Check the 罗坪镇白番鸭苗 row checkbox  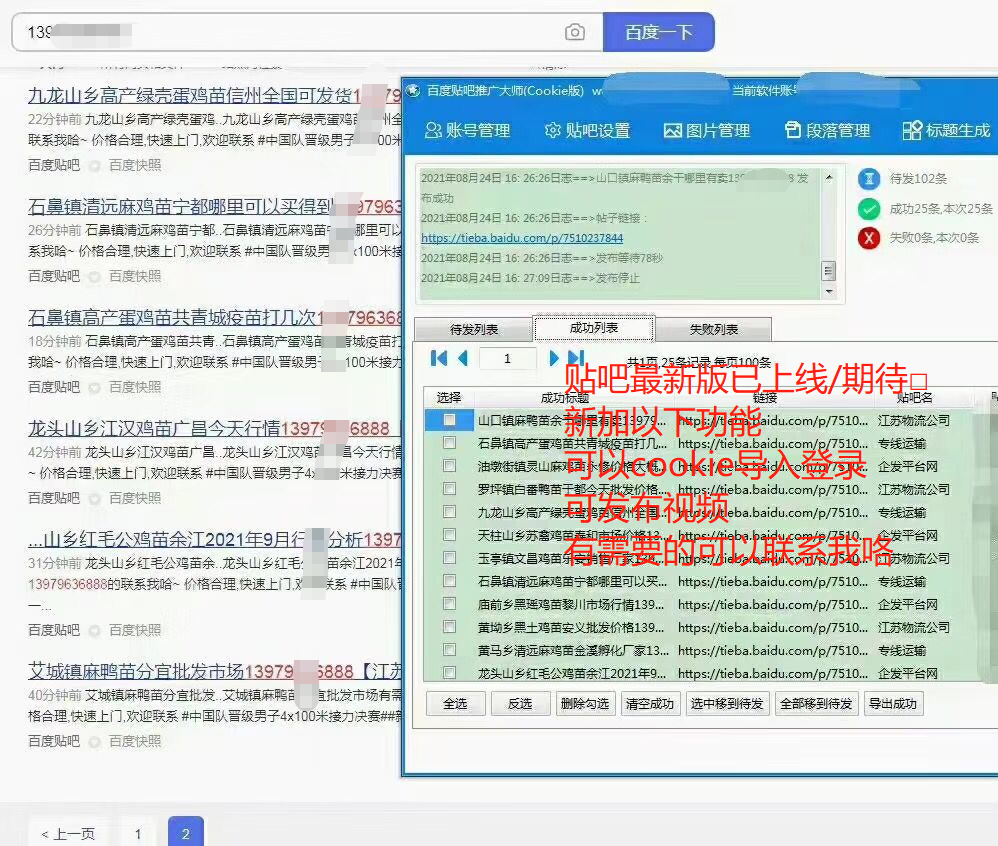(x=449, y=489)
